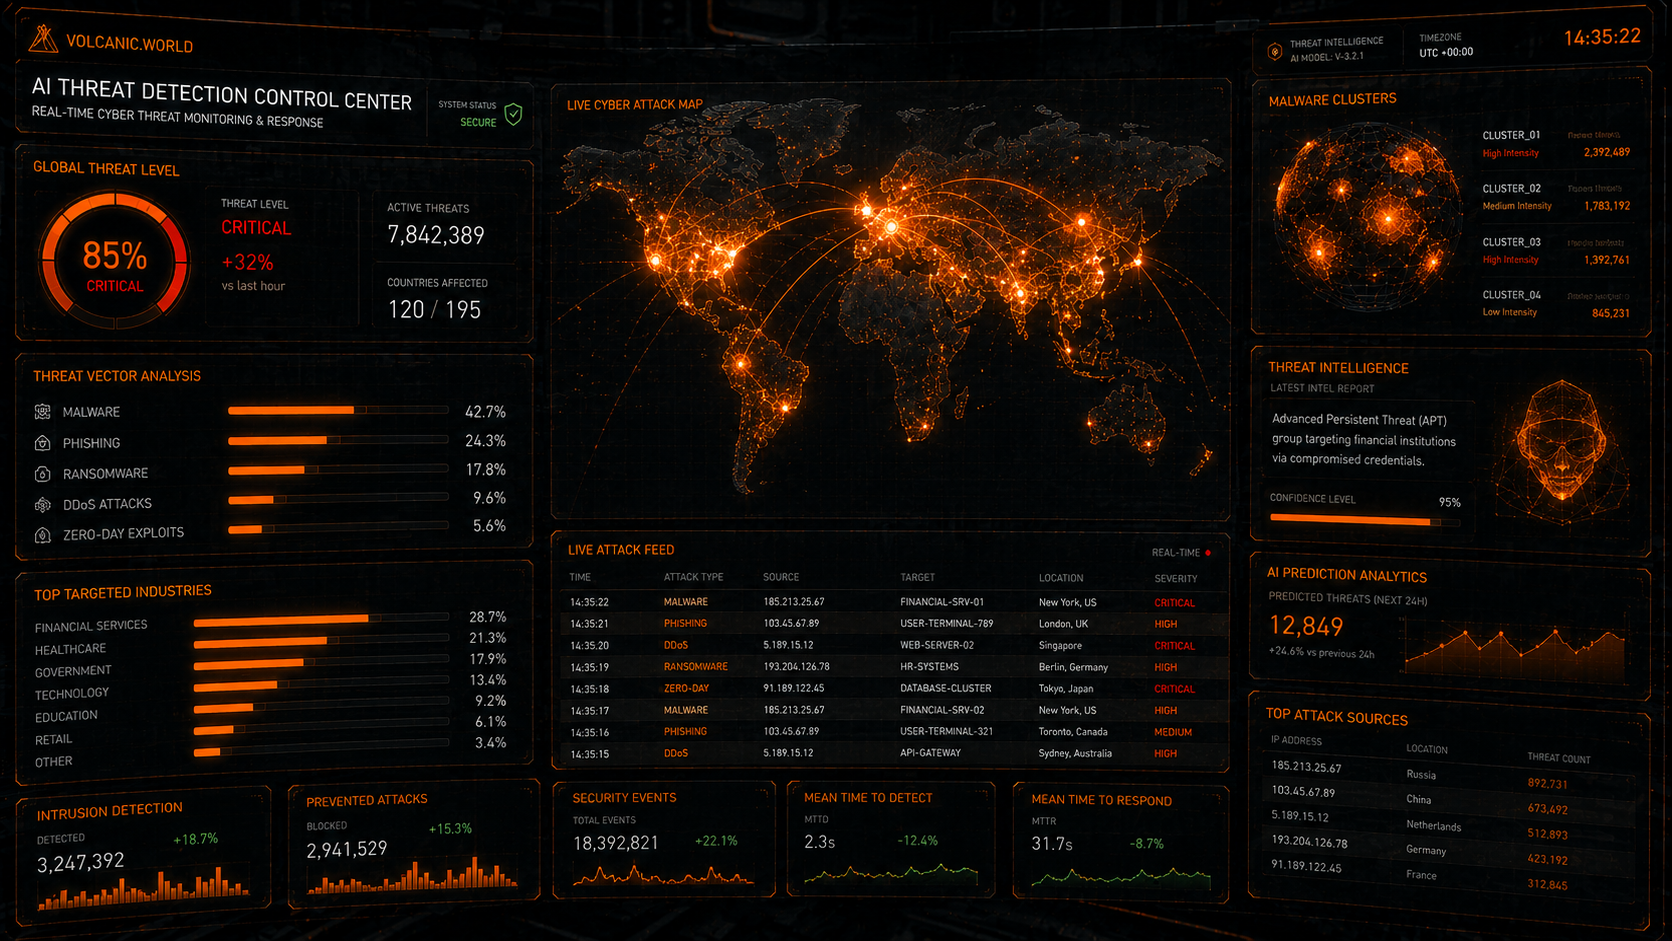Image resolution: width=1672 pixels, height=941 pixels.
Task: Select the USER-TERMINAL-321 feed row
Action: click(x=890, y=731)
